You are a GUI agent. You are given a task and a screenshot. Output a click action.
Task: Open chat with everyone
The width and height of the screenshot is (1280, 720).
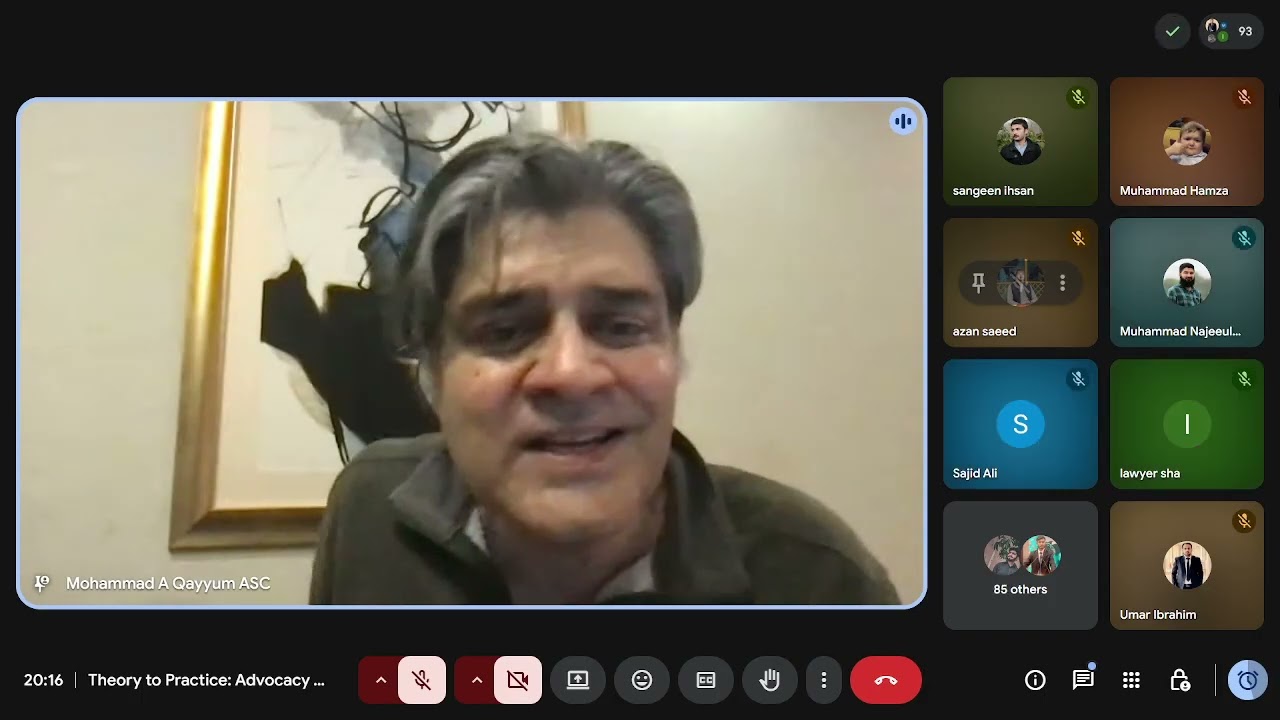pos(1083,680)
